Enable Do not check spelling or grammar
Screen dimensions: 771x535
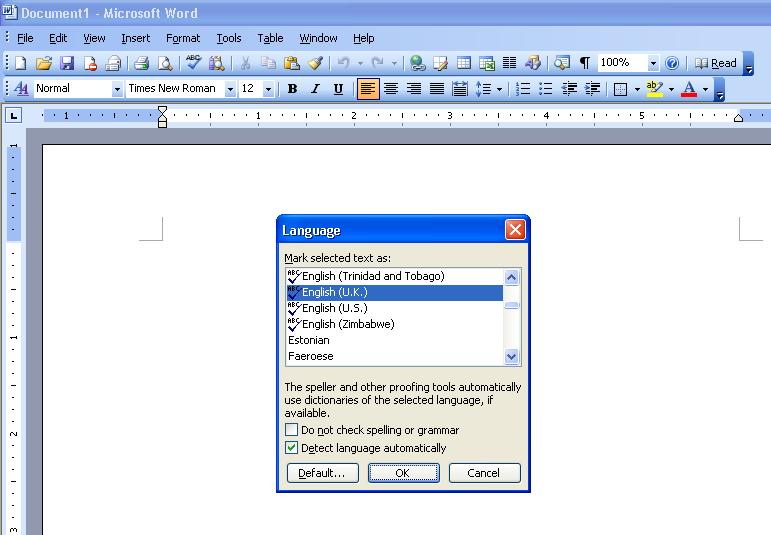(292, 430)
